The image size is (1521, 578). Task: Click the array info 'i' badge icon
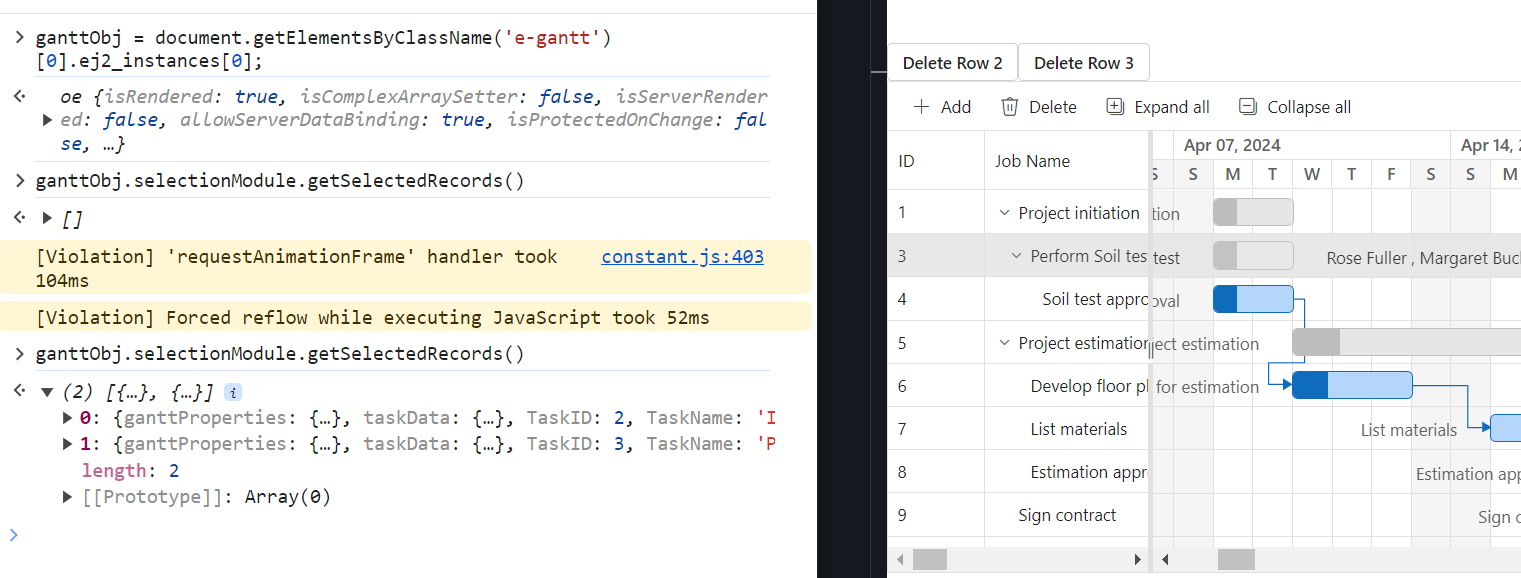232,392
